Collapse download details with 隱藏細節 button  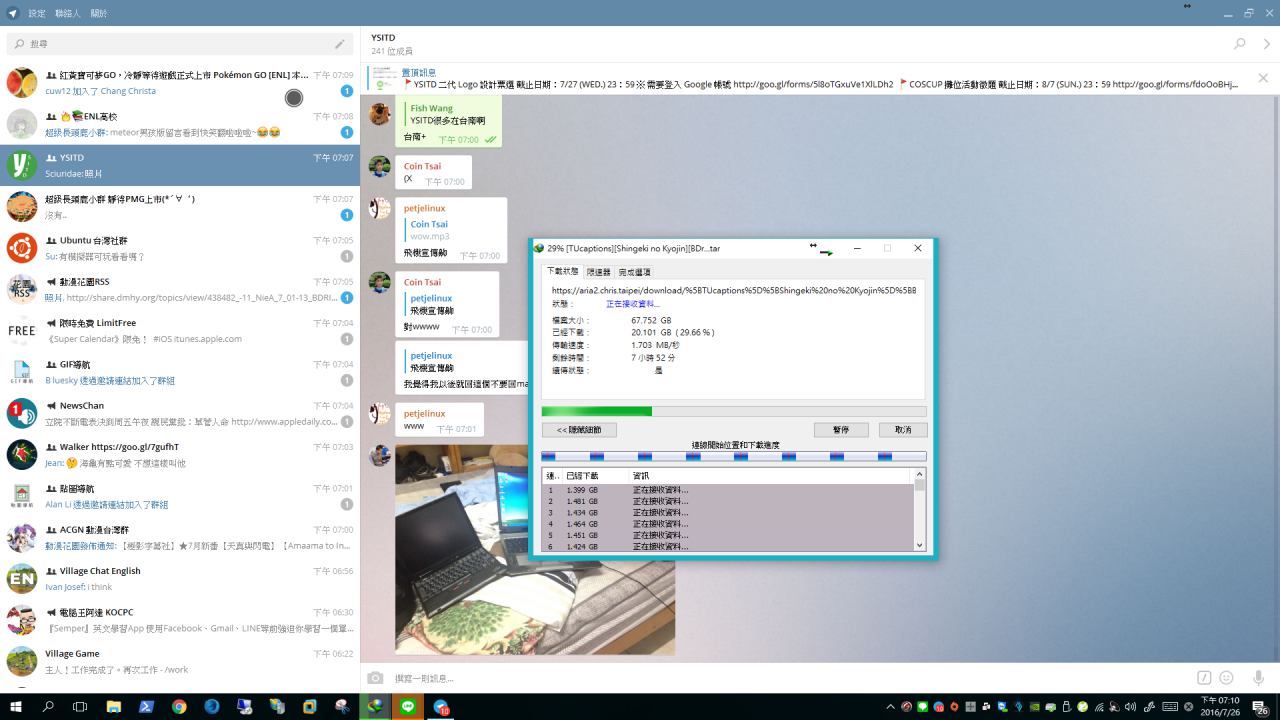[x=579, y=430]
